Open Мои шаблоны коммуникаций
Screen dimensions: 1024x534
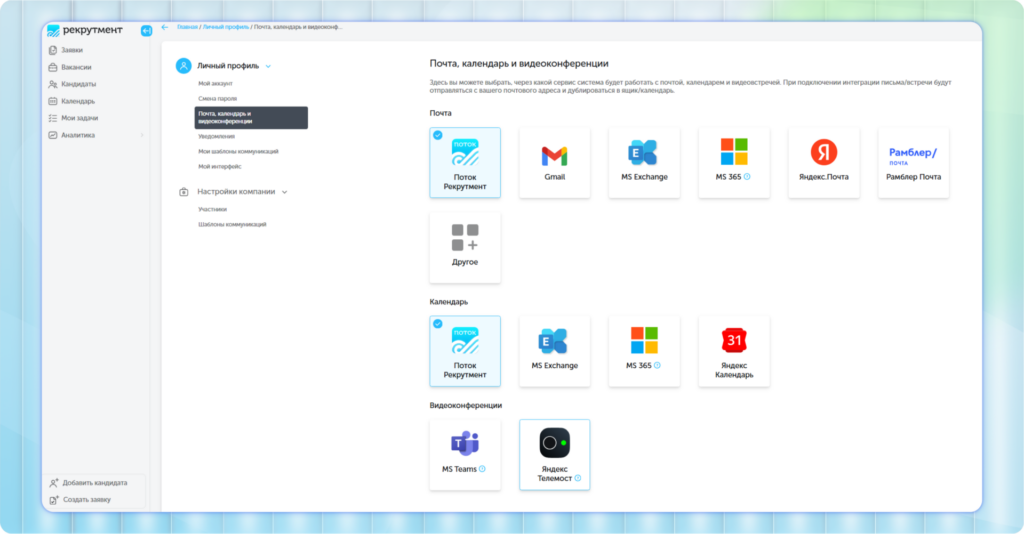238,151
